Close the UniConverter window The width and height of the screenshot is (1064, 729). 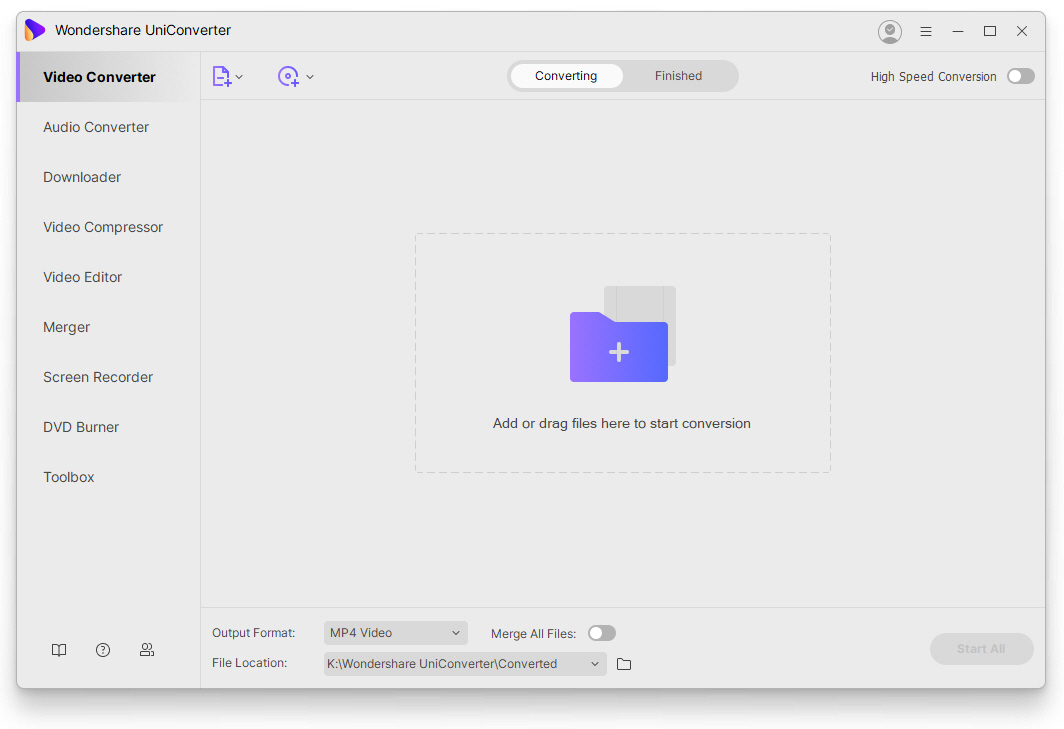[1022, 31]
